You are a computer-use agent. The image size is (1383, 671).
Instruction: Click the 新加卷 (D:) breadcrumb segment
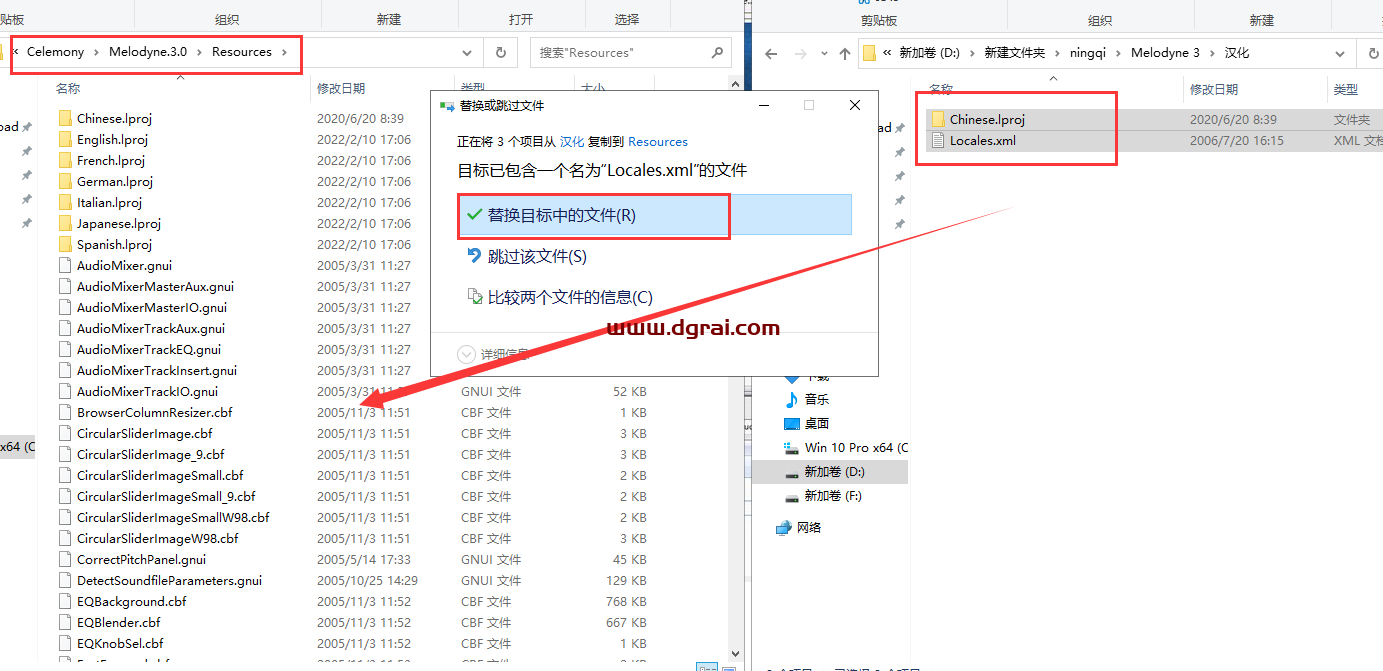[x=929, y=53]
